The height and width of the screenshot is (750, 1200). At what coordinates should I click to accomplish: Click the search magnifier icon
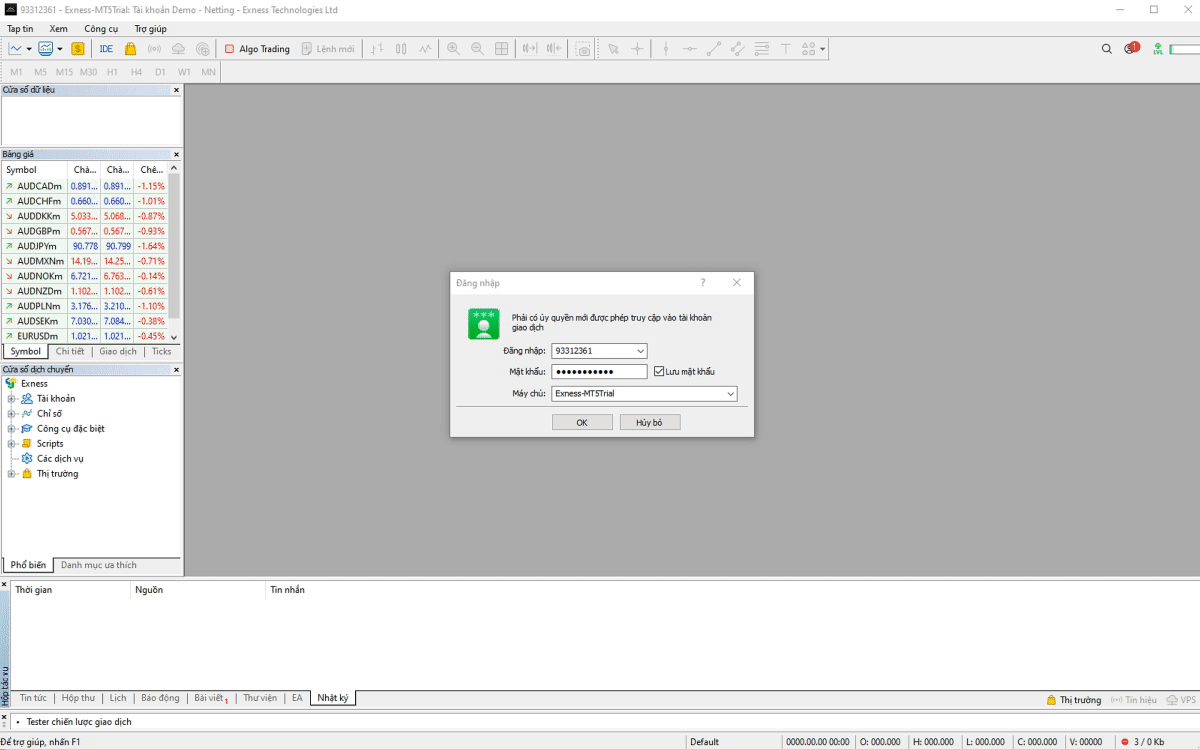[x=1106, y=48]
